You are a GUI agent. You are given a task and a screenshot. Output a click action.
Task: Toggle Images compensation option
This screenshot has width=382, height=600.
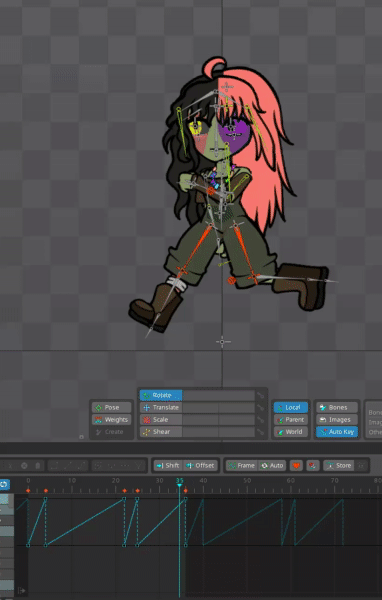point(337,419)
